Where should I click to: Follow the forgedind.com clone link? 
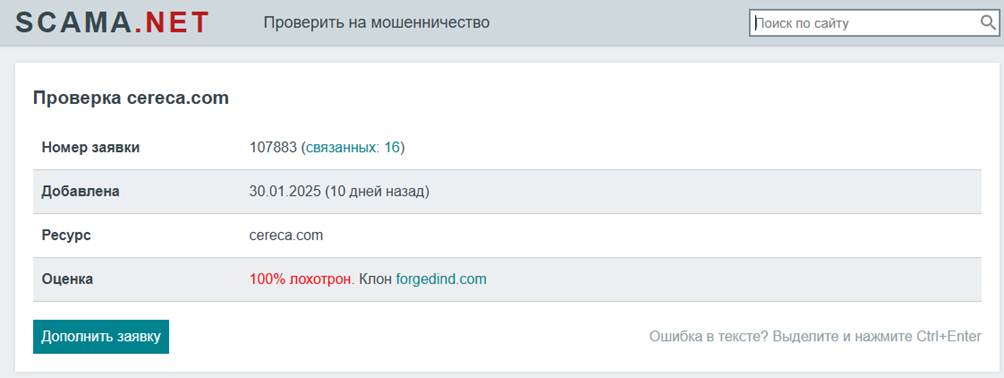(x=441, y=279)
